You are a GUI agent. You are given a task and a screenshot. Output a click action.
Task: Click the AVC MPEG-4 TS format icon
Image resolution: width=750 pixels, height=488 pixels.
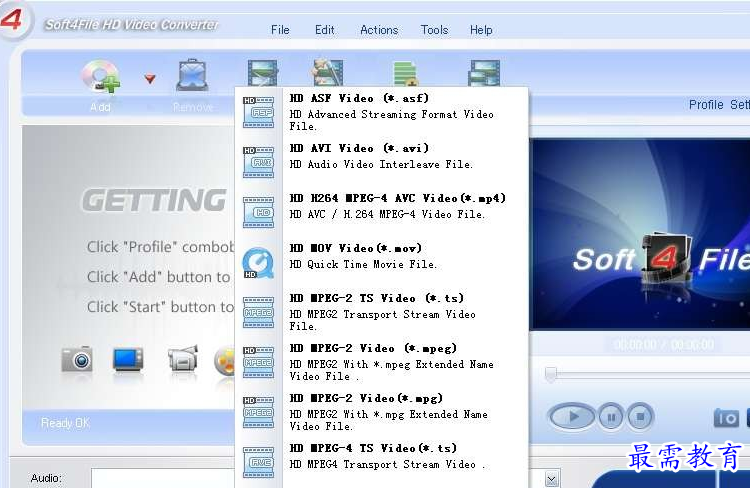258,462
